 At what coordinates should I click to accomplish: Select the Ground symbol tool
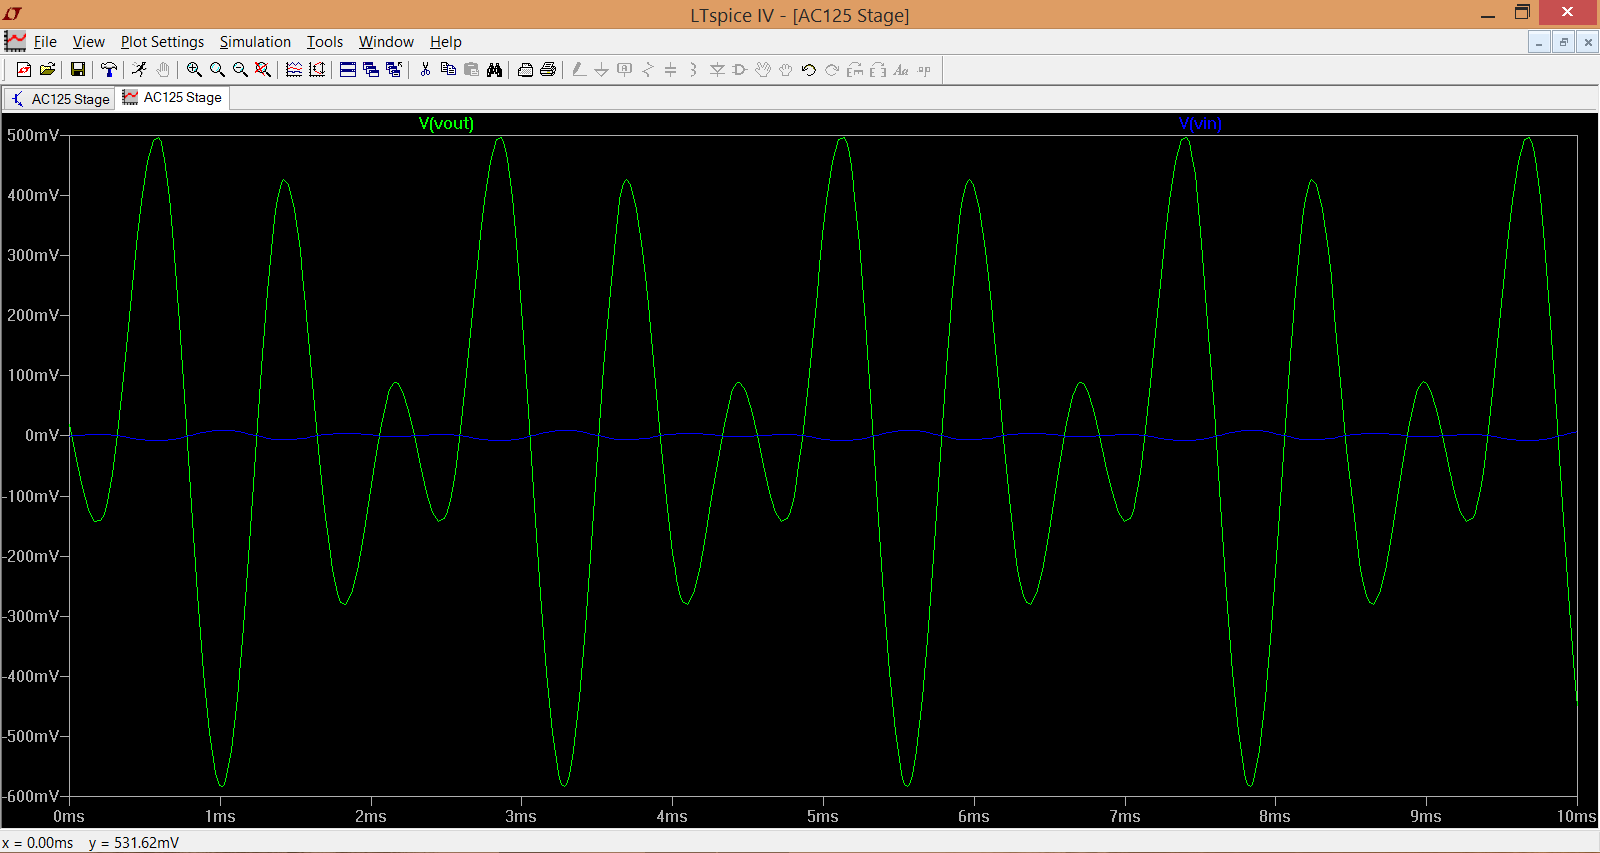coord(601,69)
